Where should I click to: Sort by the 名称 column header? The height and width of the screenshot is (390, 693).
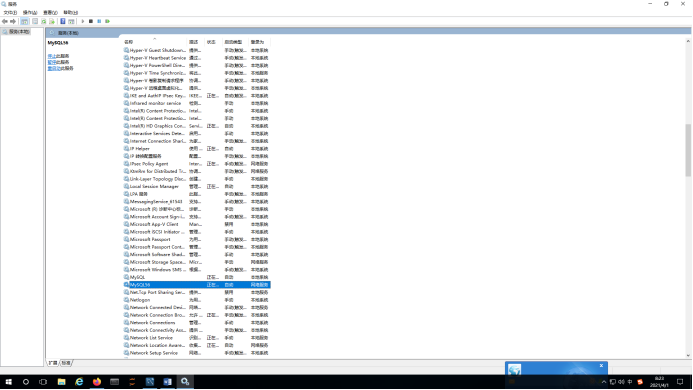[x=155, y=42]
